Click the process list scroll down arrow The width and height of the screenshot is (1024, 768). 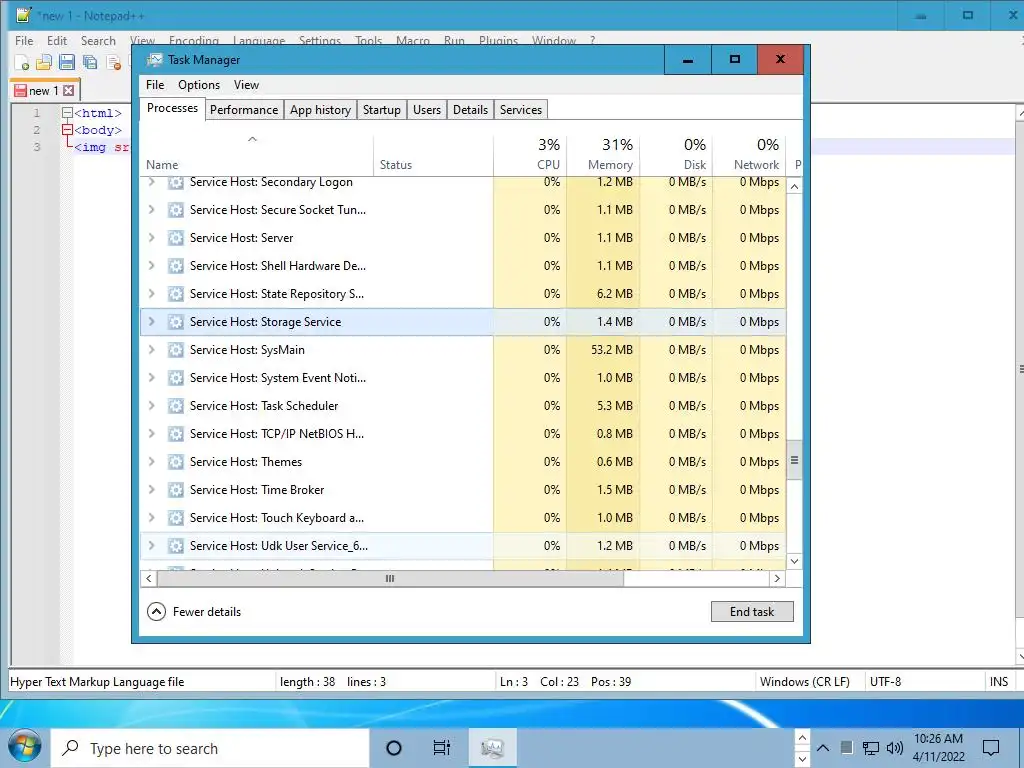pyautogui.click(x=794, y=561)
